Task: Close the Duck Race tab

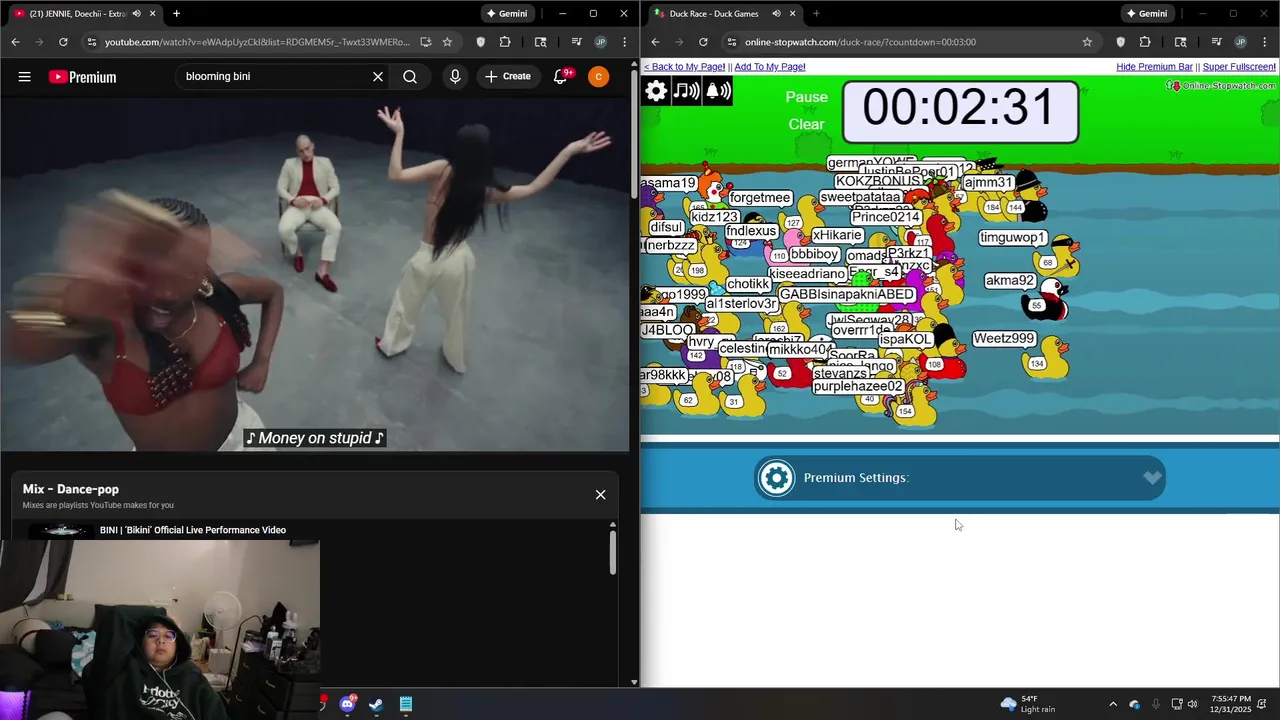Action: [x=793, y=13]
